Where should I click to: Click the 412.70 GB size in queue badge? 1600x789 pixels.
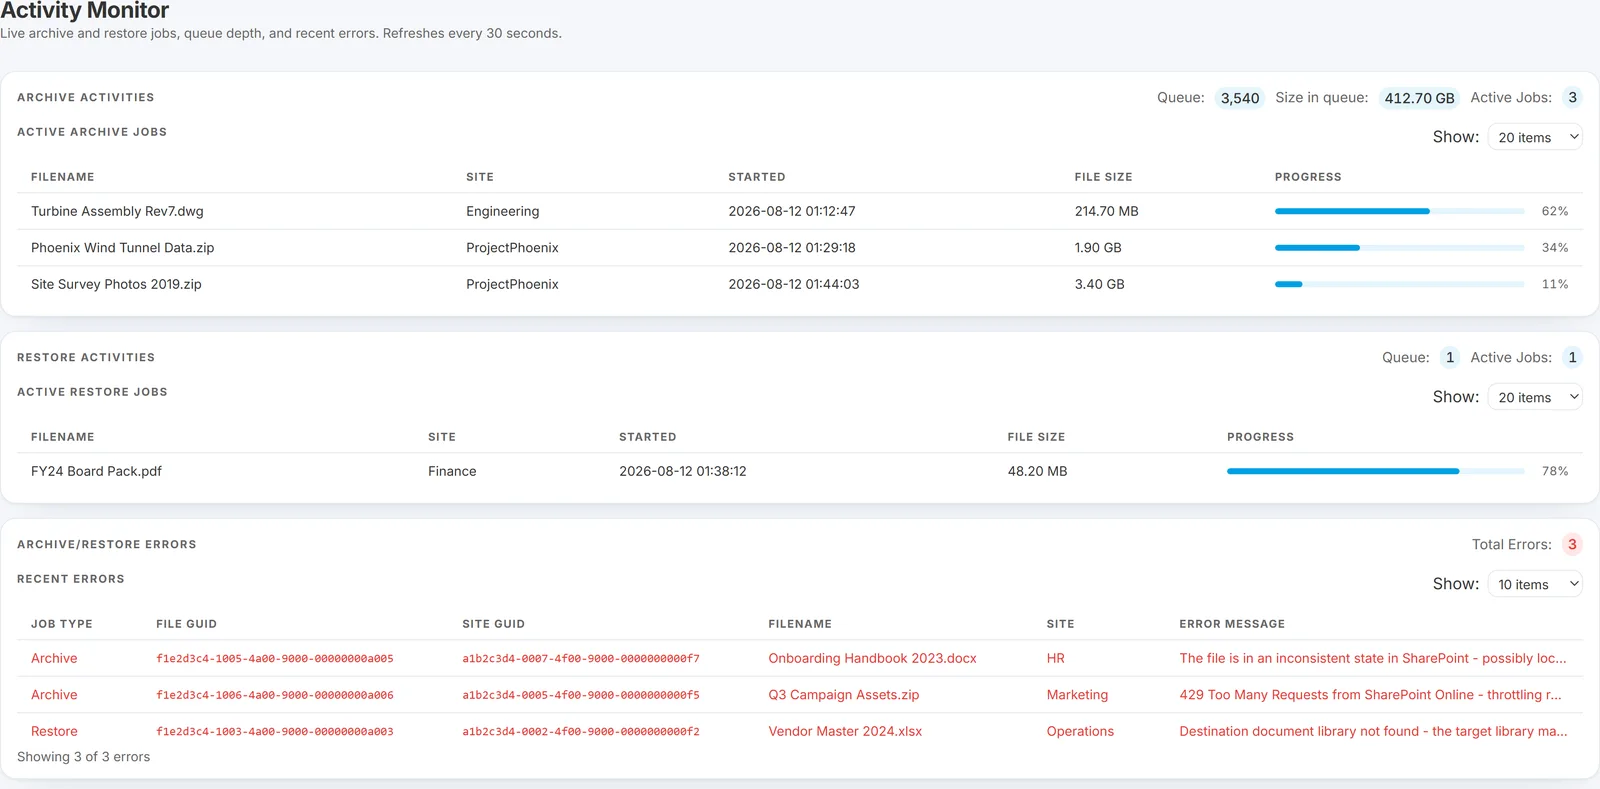tap(1419, 98)
